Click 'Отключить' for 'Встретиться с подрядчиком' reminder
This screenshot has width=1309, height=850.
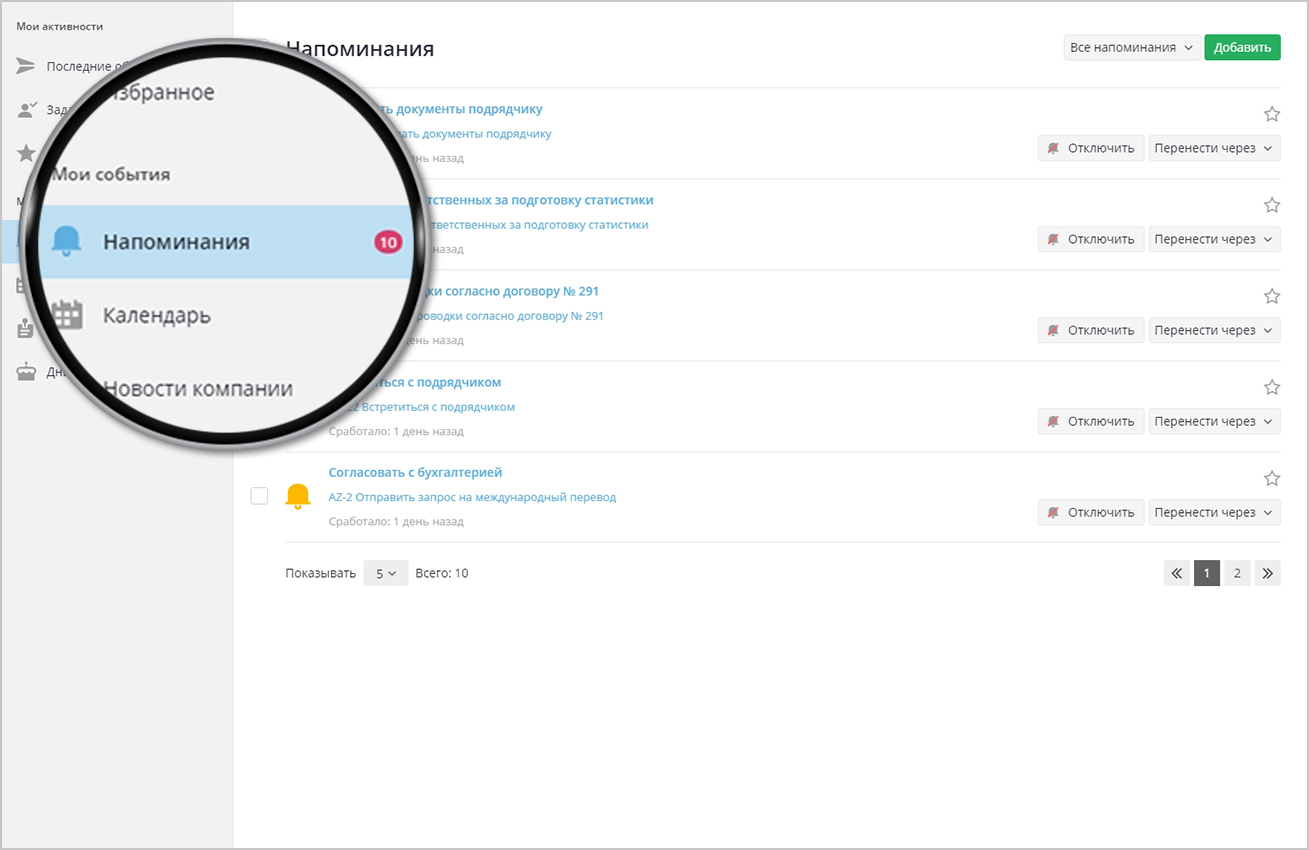tap(1090, 421)
